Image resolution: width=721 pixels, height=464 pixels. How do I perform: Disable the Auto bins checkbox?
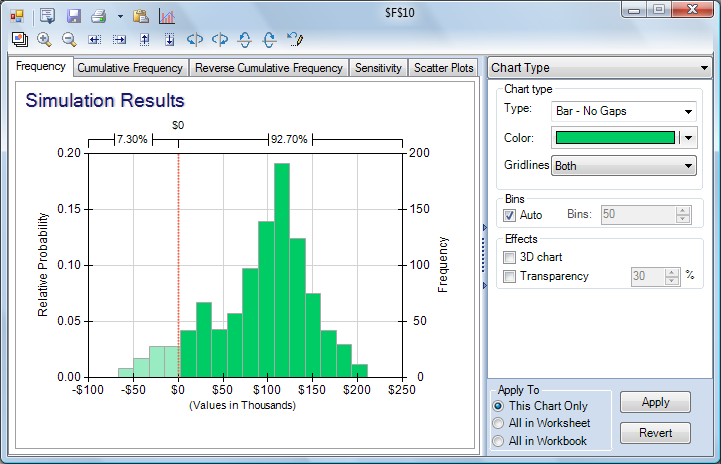[x=509, y=215]
